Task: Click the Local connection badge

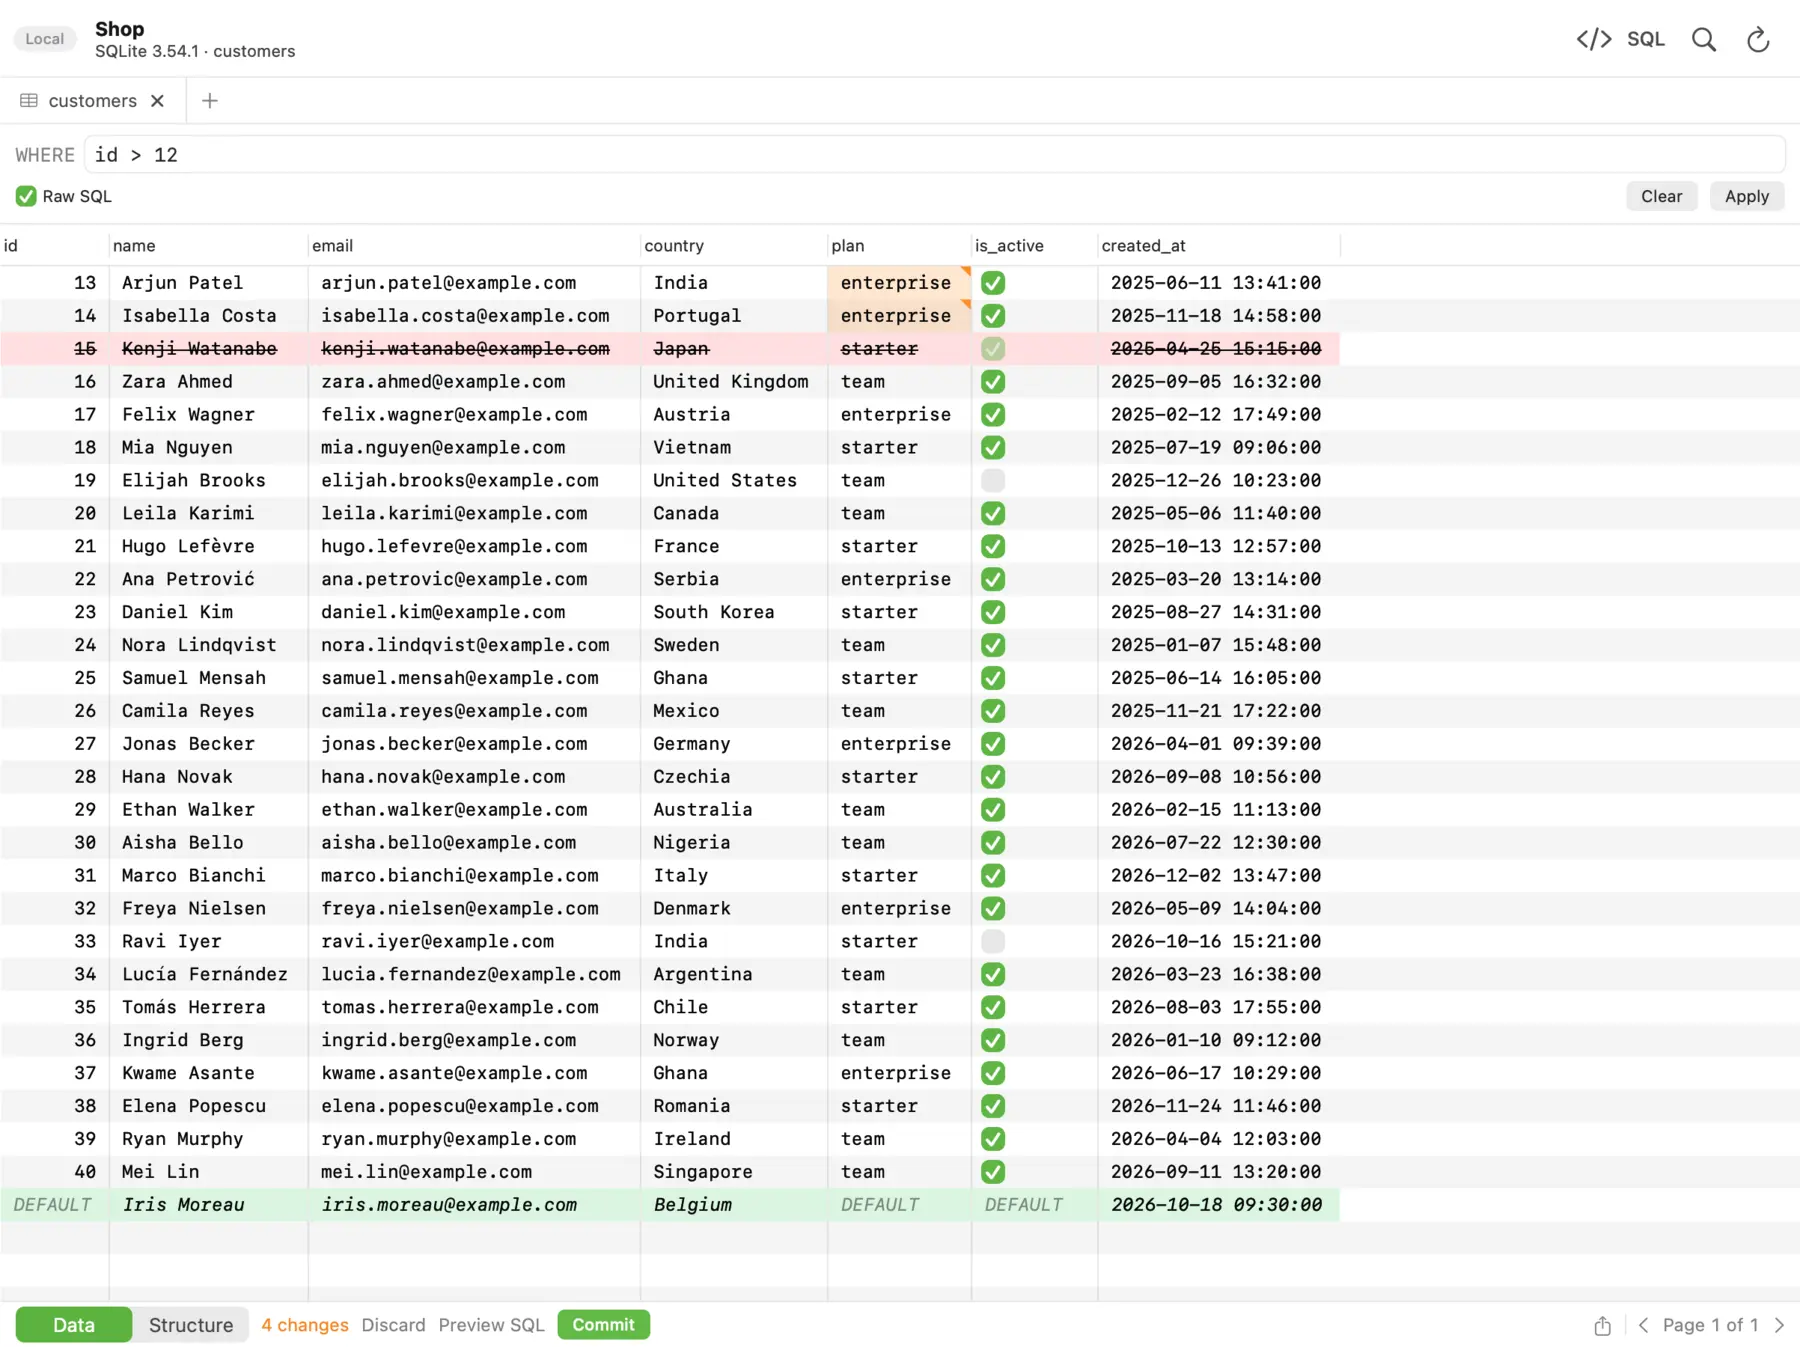Action: click(x=44, y=39)
